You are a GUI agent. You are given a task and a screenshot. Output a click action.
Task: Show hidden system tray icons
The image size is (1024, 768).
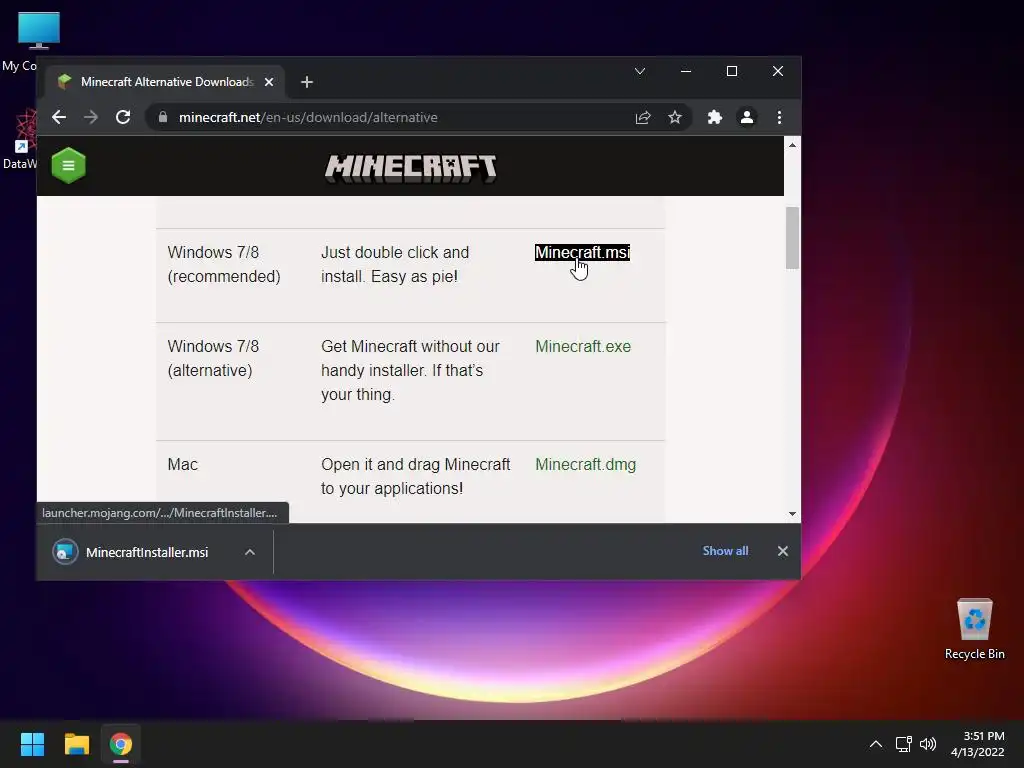pyautogui.click(x=876, y=744)
